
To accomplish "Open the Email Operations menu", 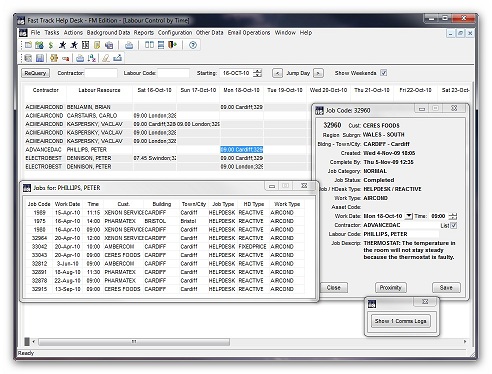I will coord(249,32).
